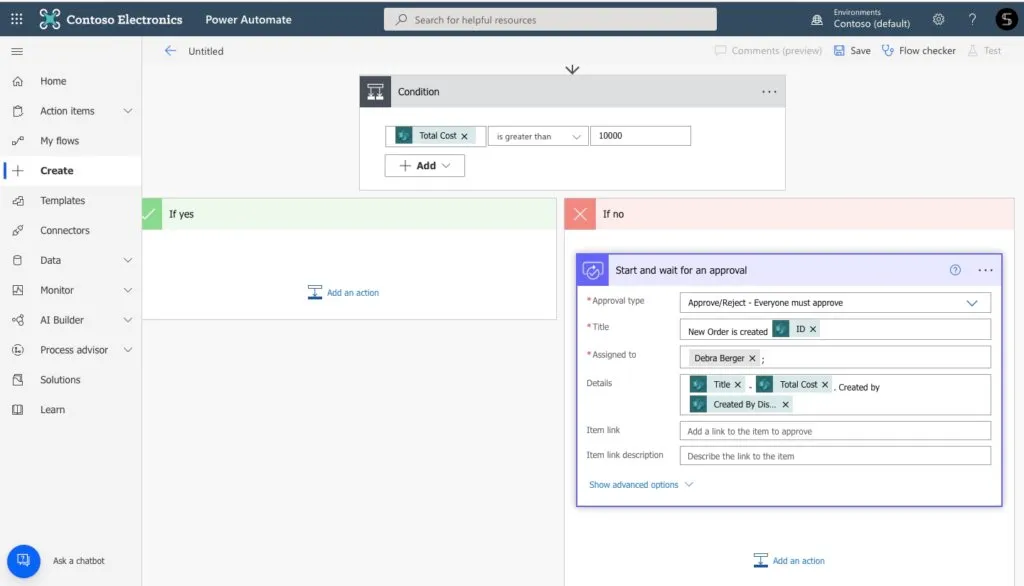This screenshot has width=1024, height=586.
Task: Remove Total Cost token from condition
Action: click(x=464, y=136)
